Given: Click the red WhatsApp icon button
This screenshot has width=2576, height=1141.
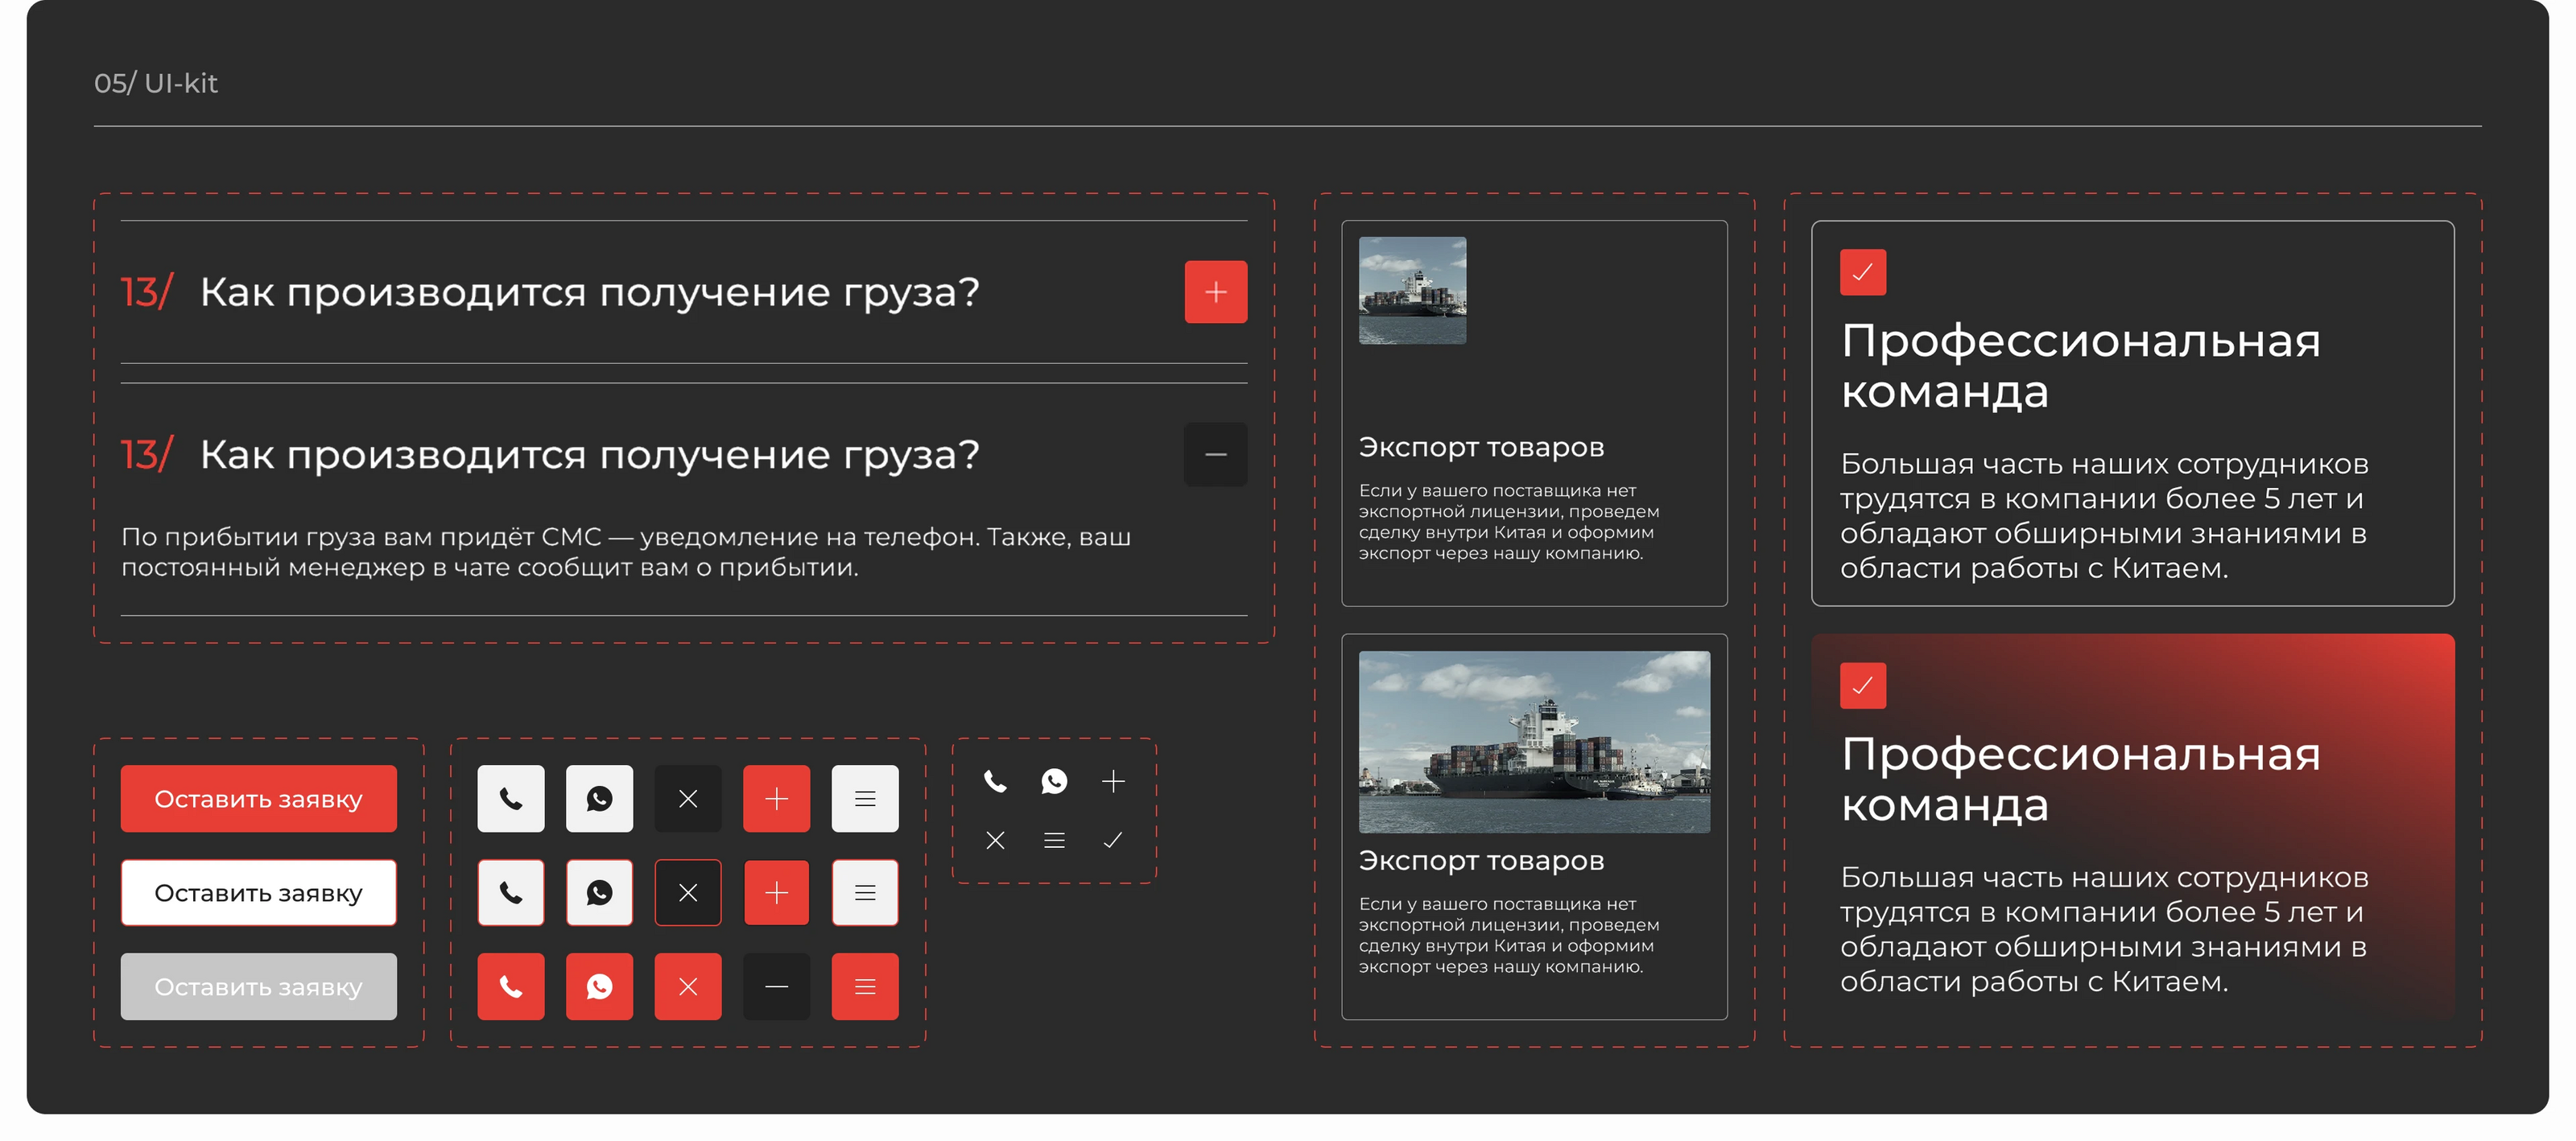Looking at the screenshot, I should [x=599, y=986].
